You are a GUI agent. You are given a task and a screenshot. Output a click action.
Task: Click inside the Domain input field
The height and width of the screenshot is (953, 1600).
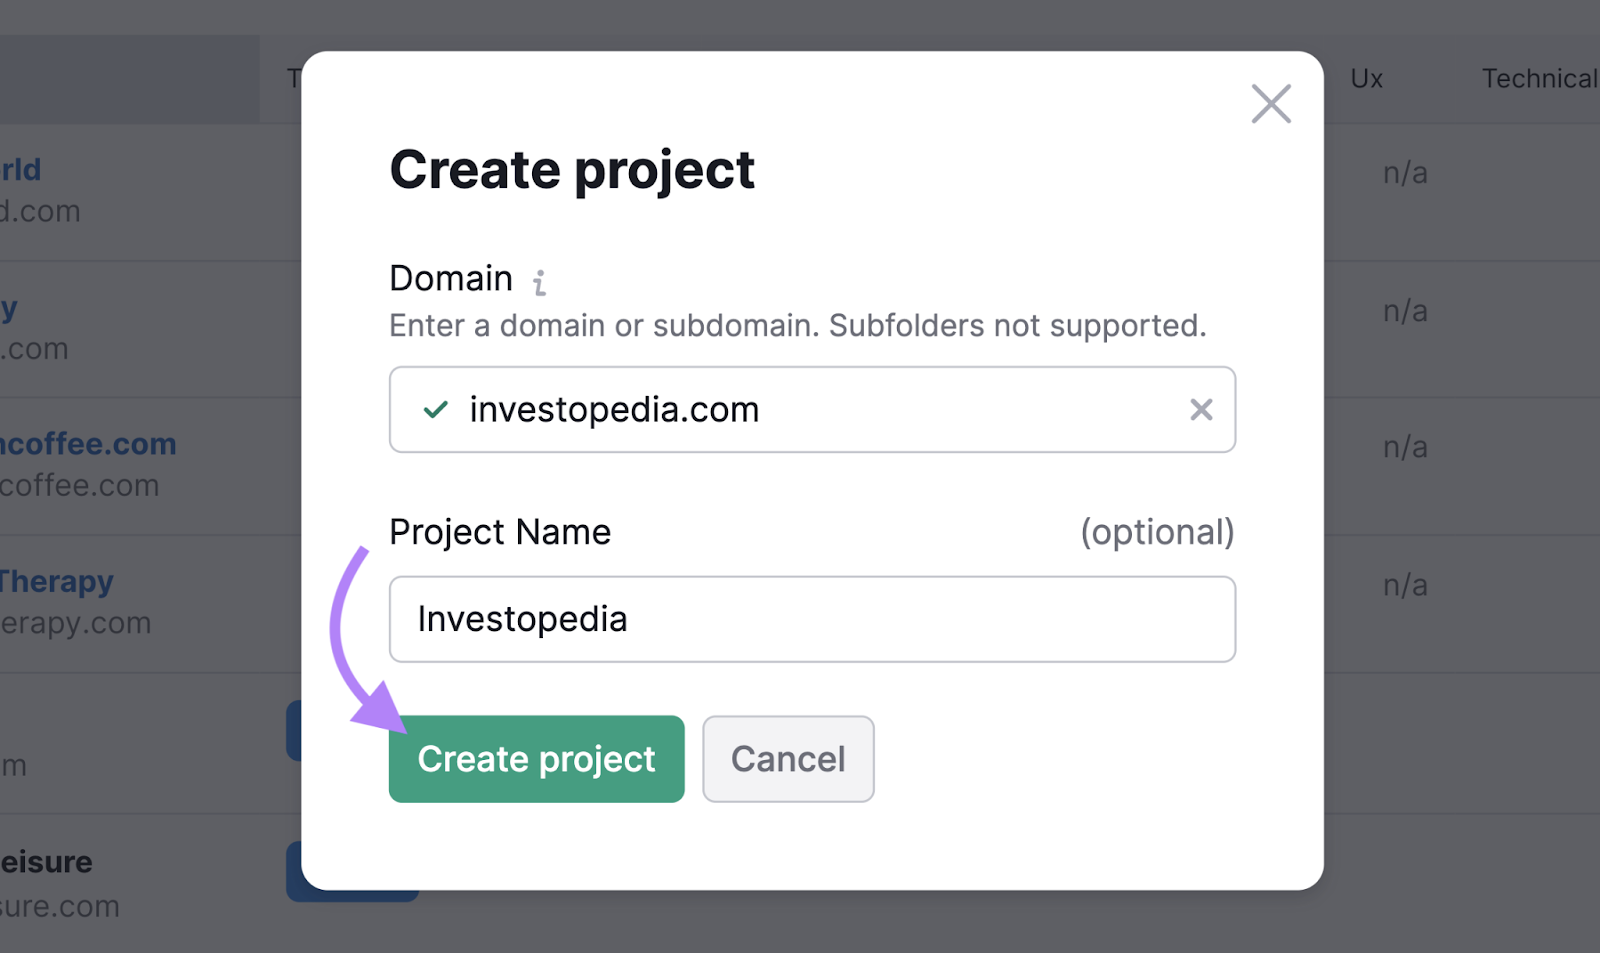click(x=800, y=409)
